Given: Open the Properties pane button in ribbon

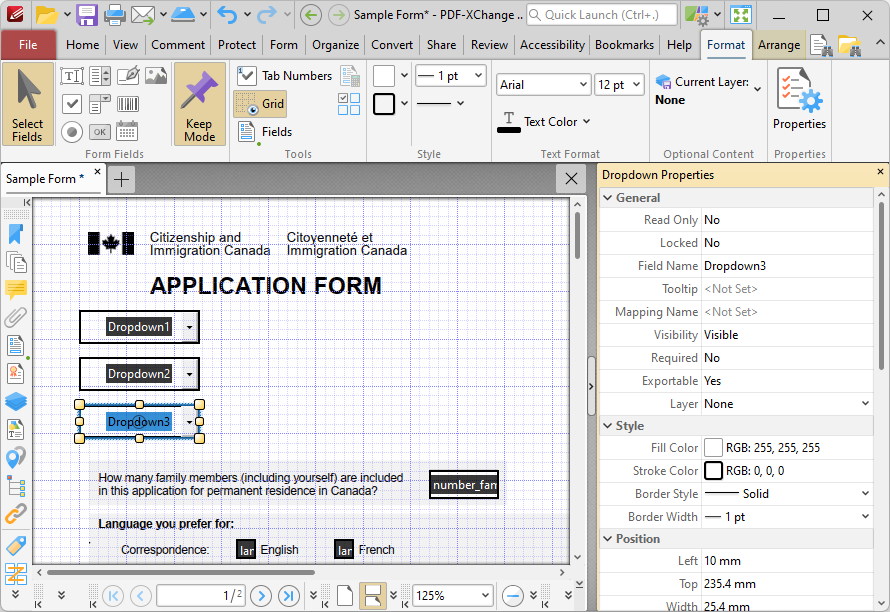Looking at the screenshot, I should [799, 99].
